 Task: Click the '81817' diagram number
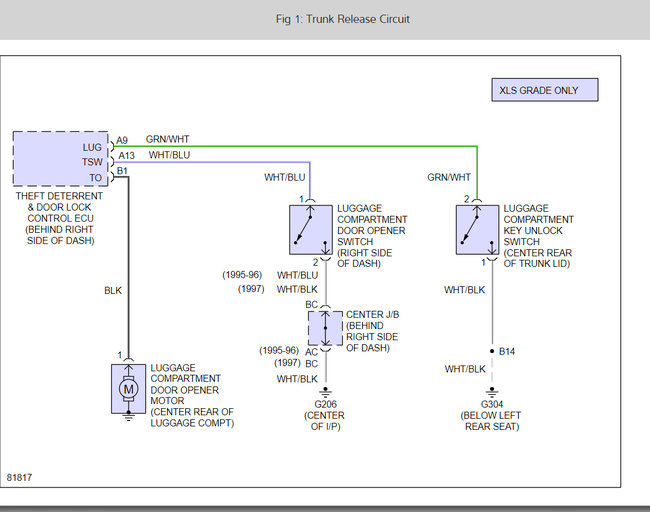coord(19,478)
